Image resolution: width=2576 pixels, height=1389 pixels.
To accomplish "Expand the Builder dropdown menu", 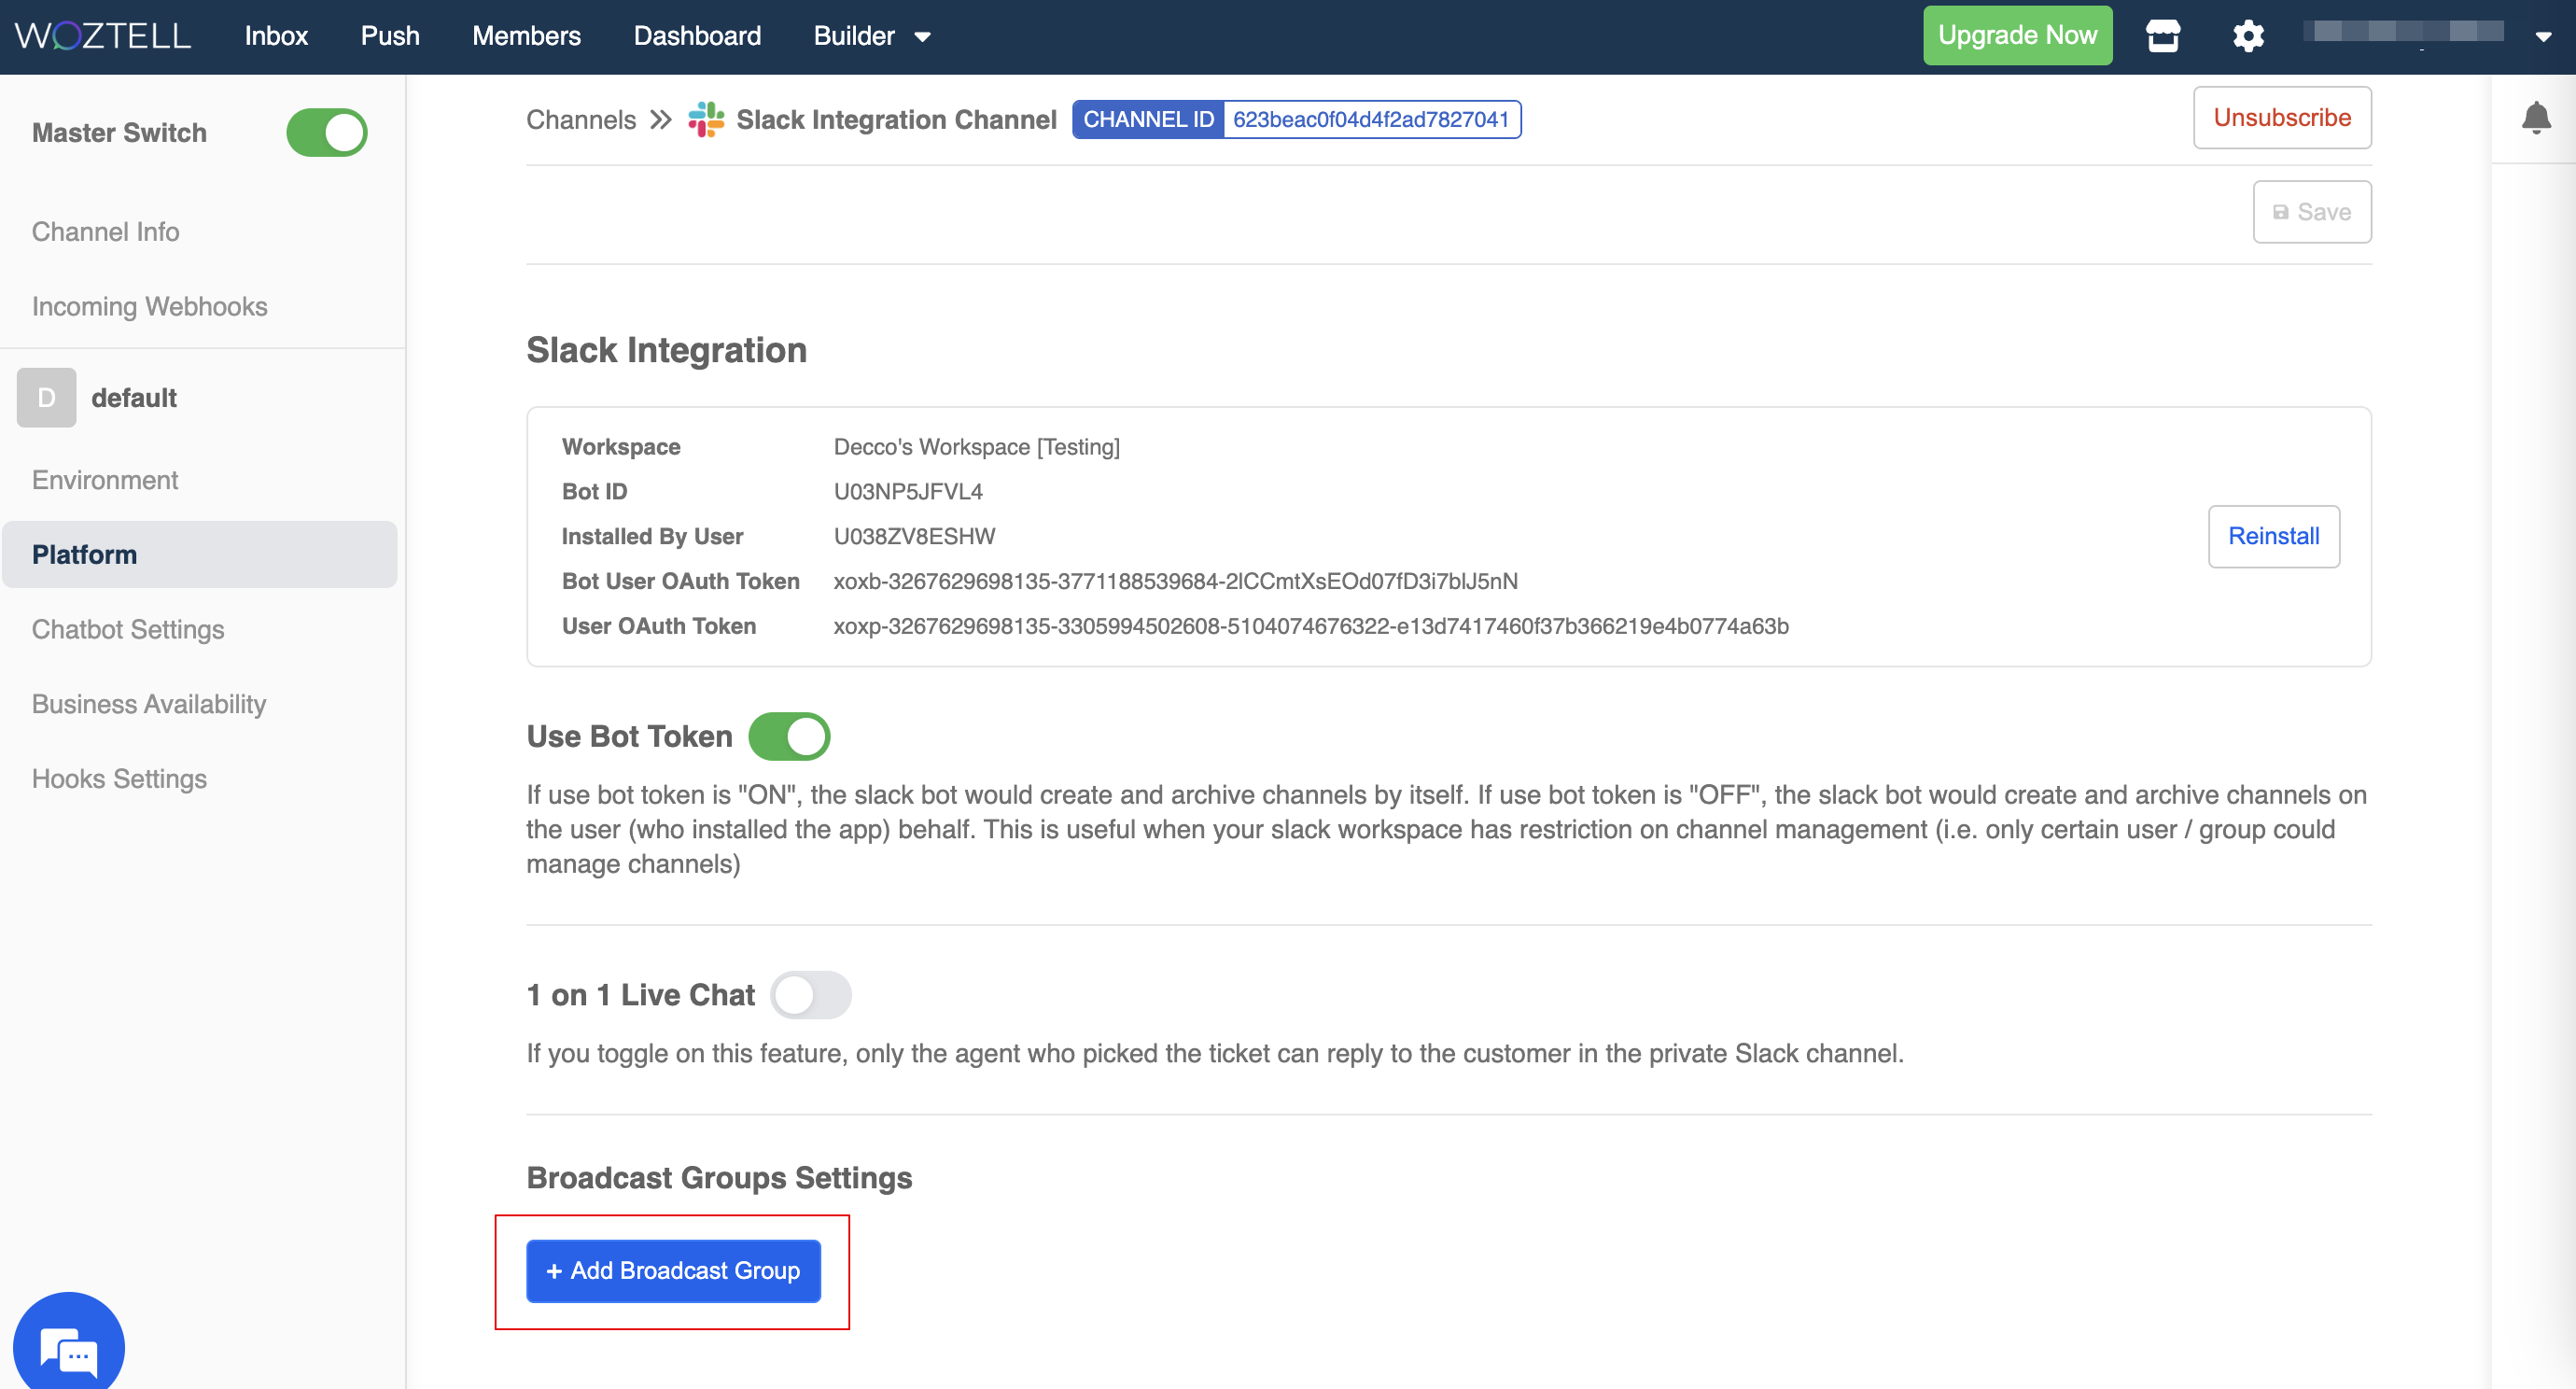I will [871, 36].
